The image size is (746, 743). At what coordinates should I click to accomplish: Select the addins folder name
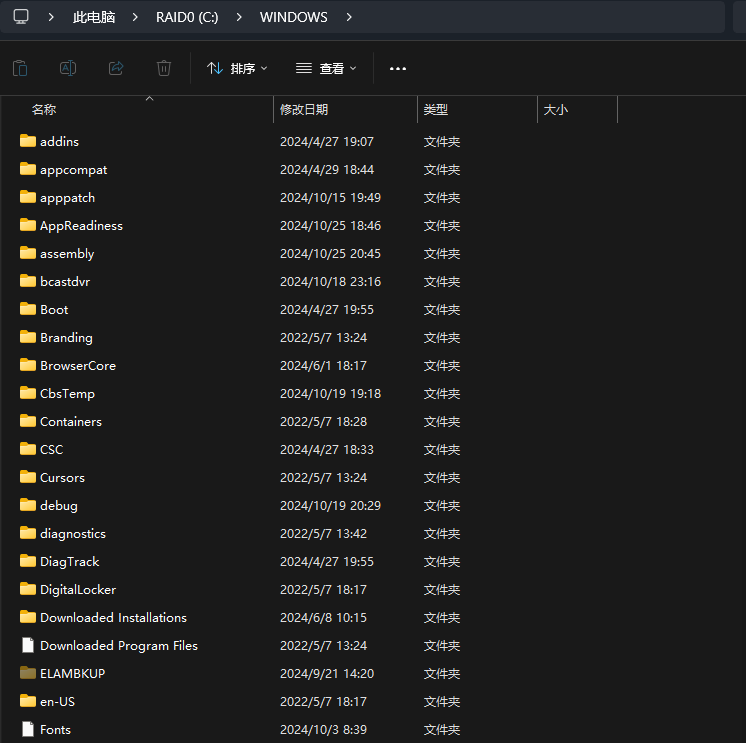(x=59, y=142)
